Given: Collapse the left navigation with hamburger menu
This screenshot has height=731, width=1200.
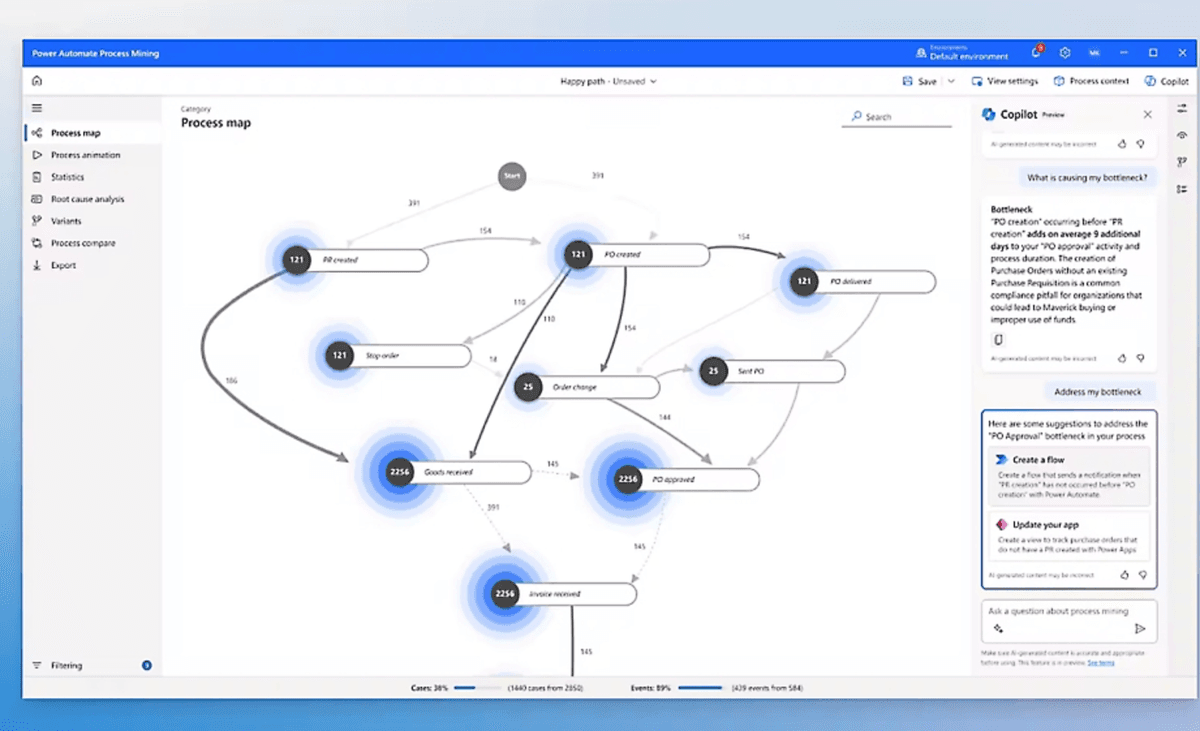Looking at the screenshot, I should pos(36,108).
